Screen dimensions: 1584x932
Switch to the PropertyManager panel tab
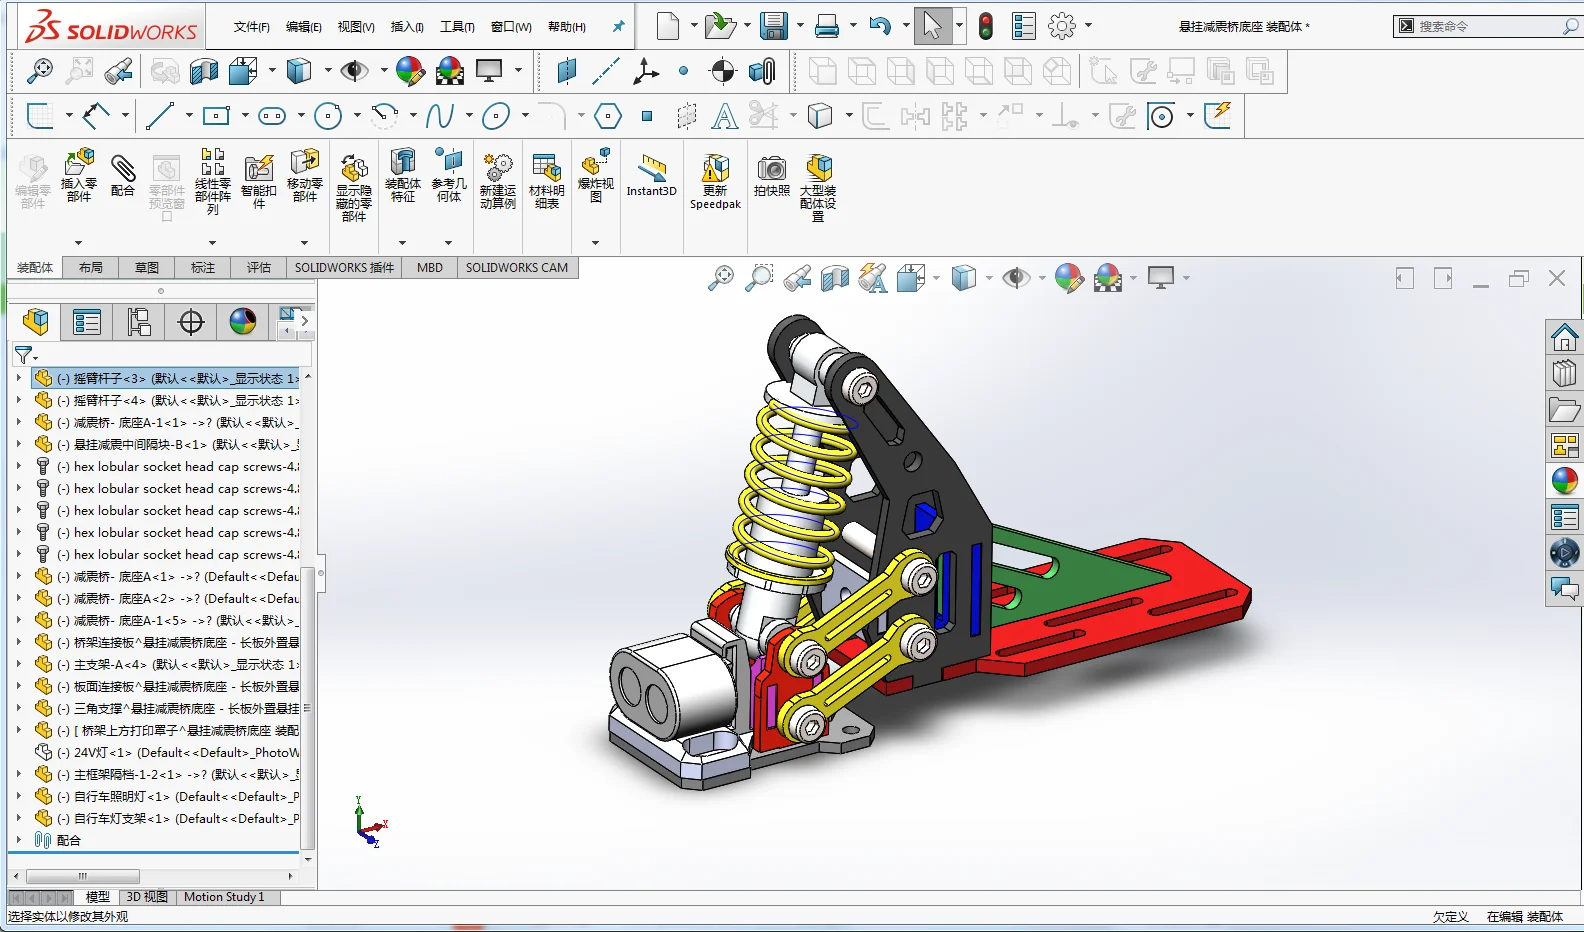[87, 322]
